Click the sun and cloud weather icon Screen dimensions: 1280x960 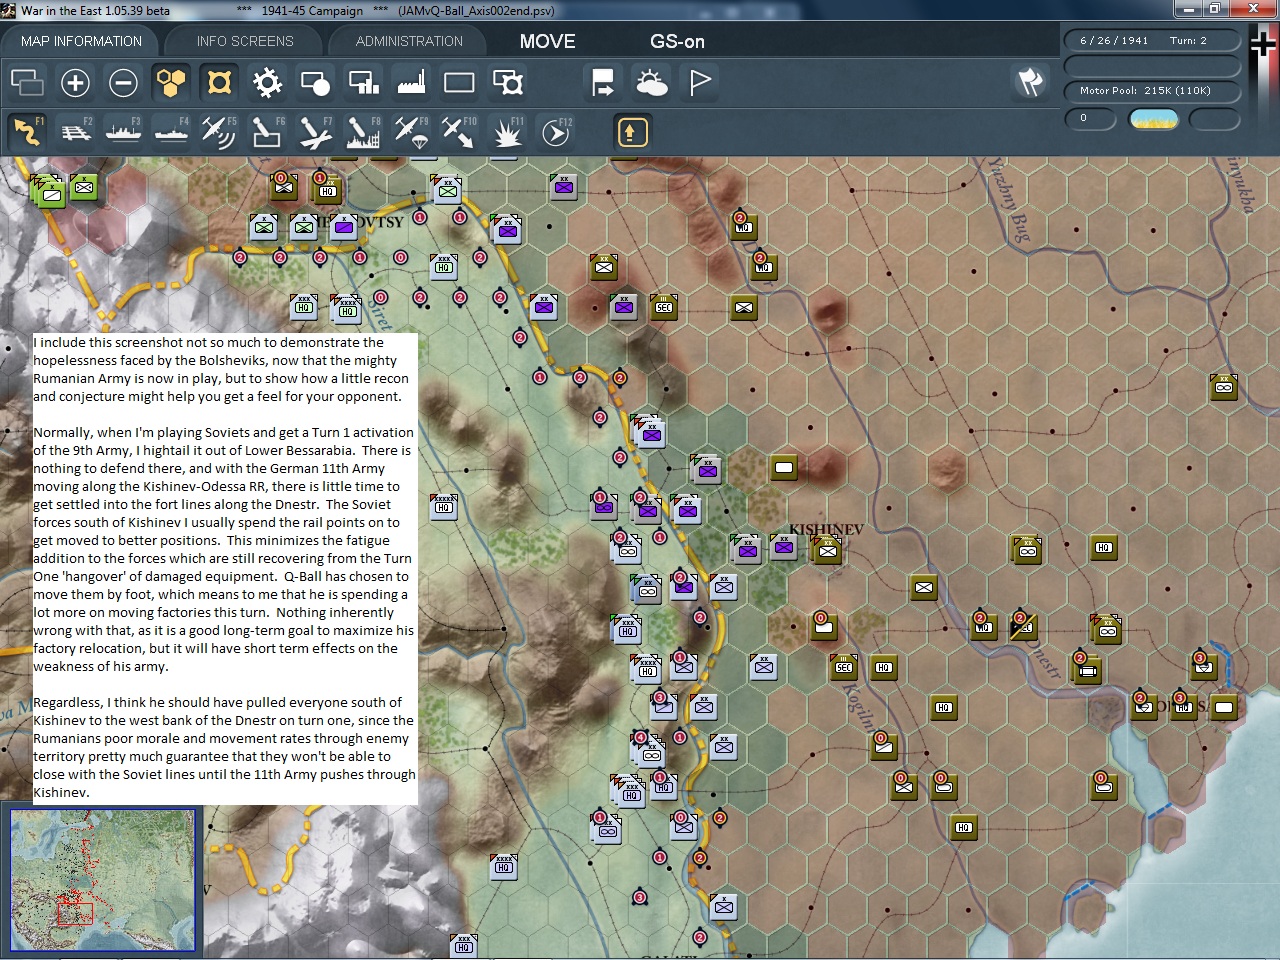click(x=651, y=82)
